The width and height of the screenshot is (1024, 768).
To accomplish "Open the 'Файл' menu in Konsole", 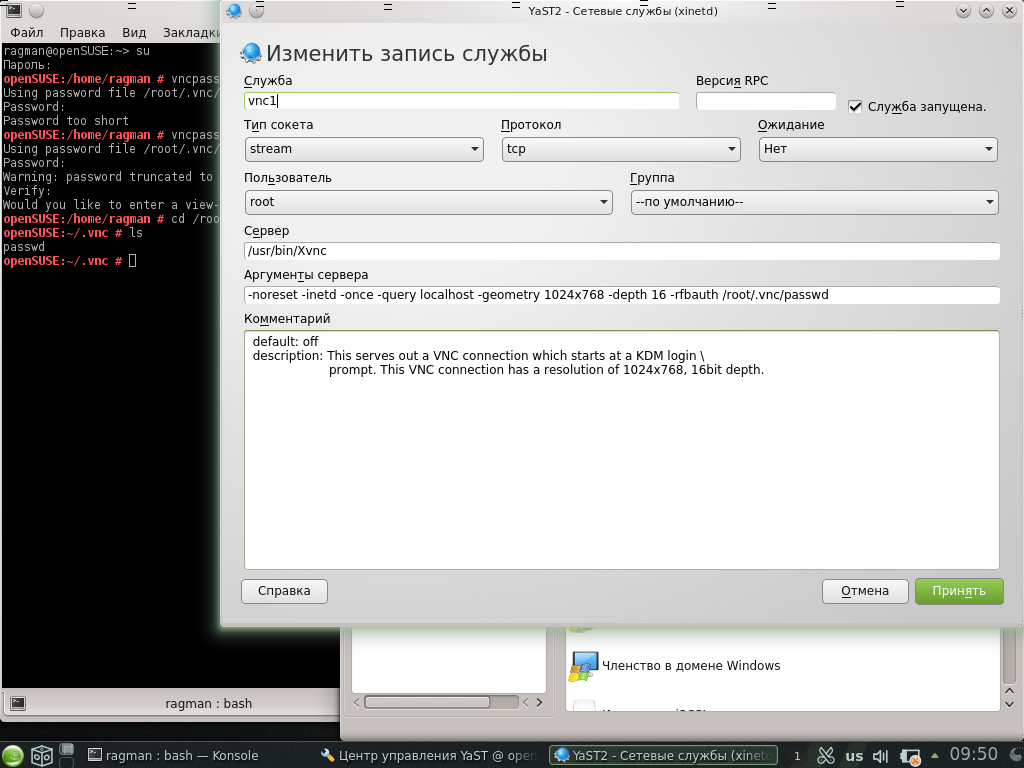I will tap(27, 32).
